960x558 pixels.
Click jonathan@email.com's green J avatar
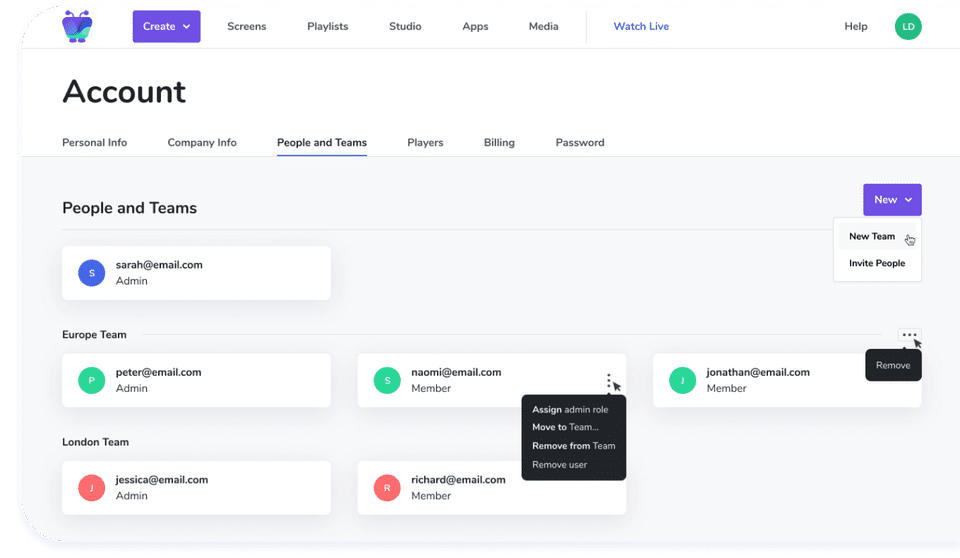[682, 380]
